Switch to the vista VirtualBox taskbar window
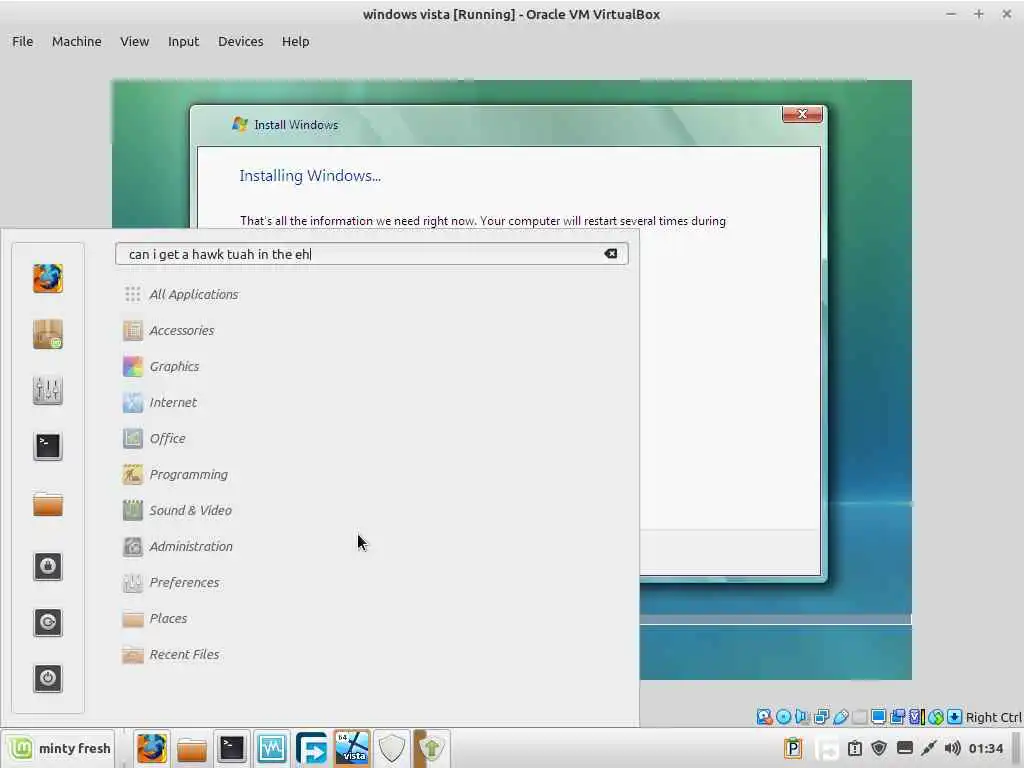This screenshot has width=1024, height=768. click(352, 748)
